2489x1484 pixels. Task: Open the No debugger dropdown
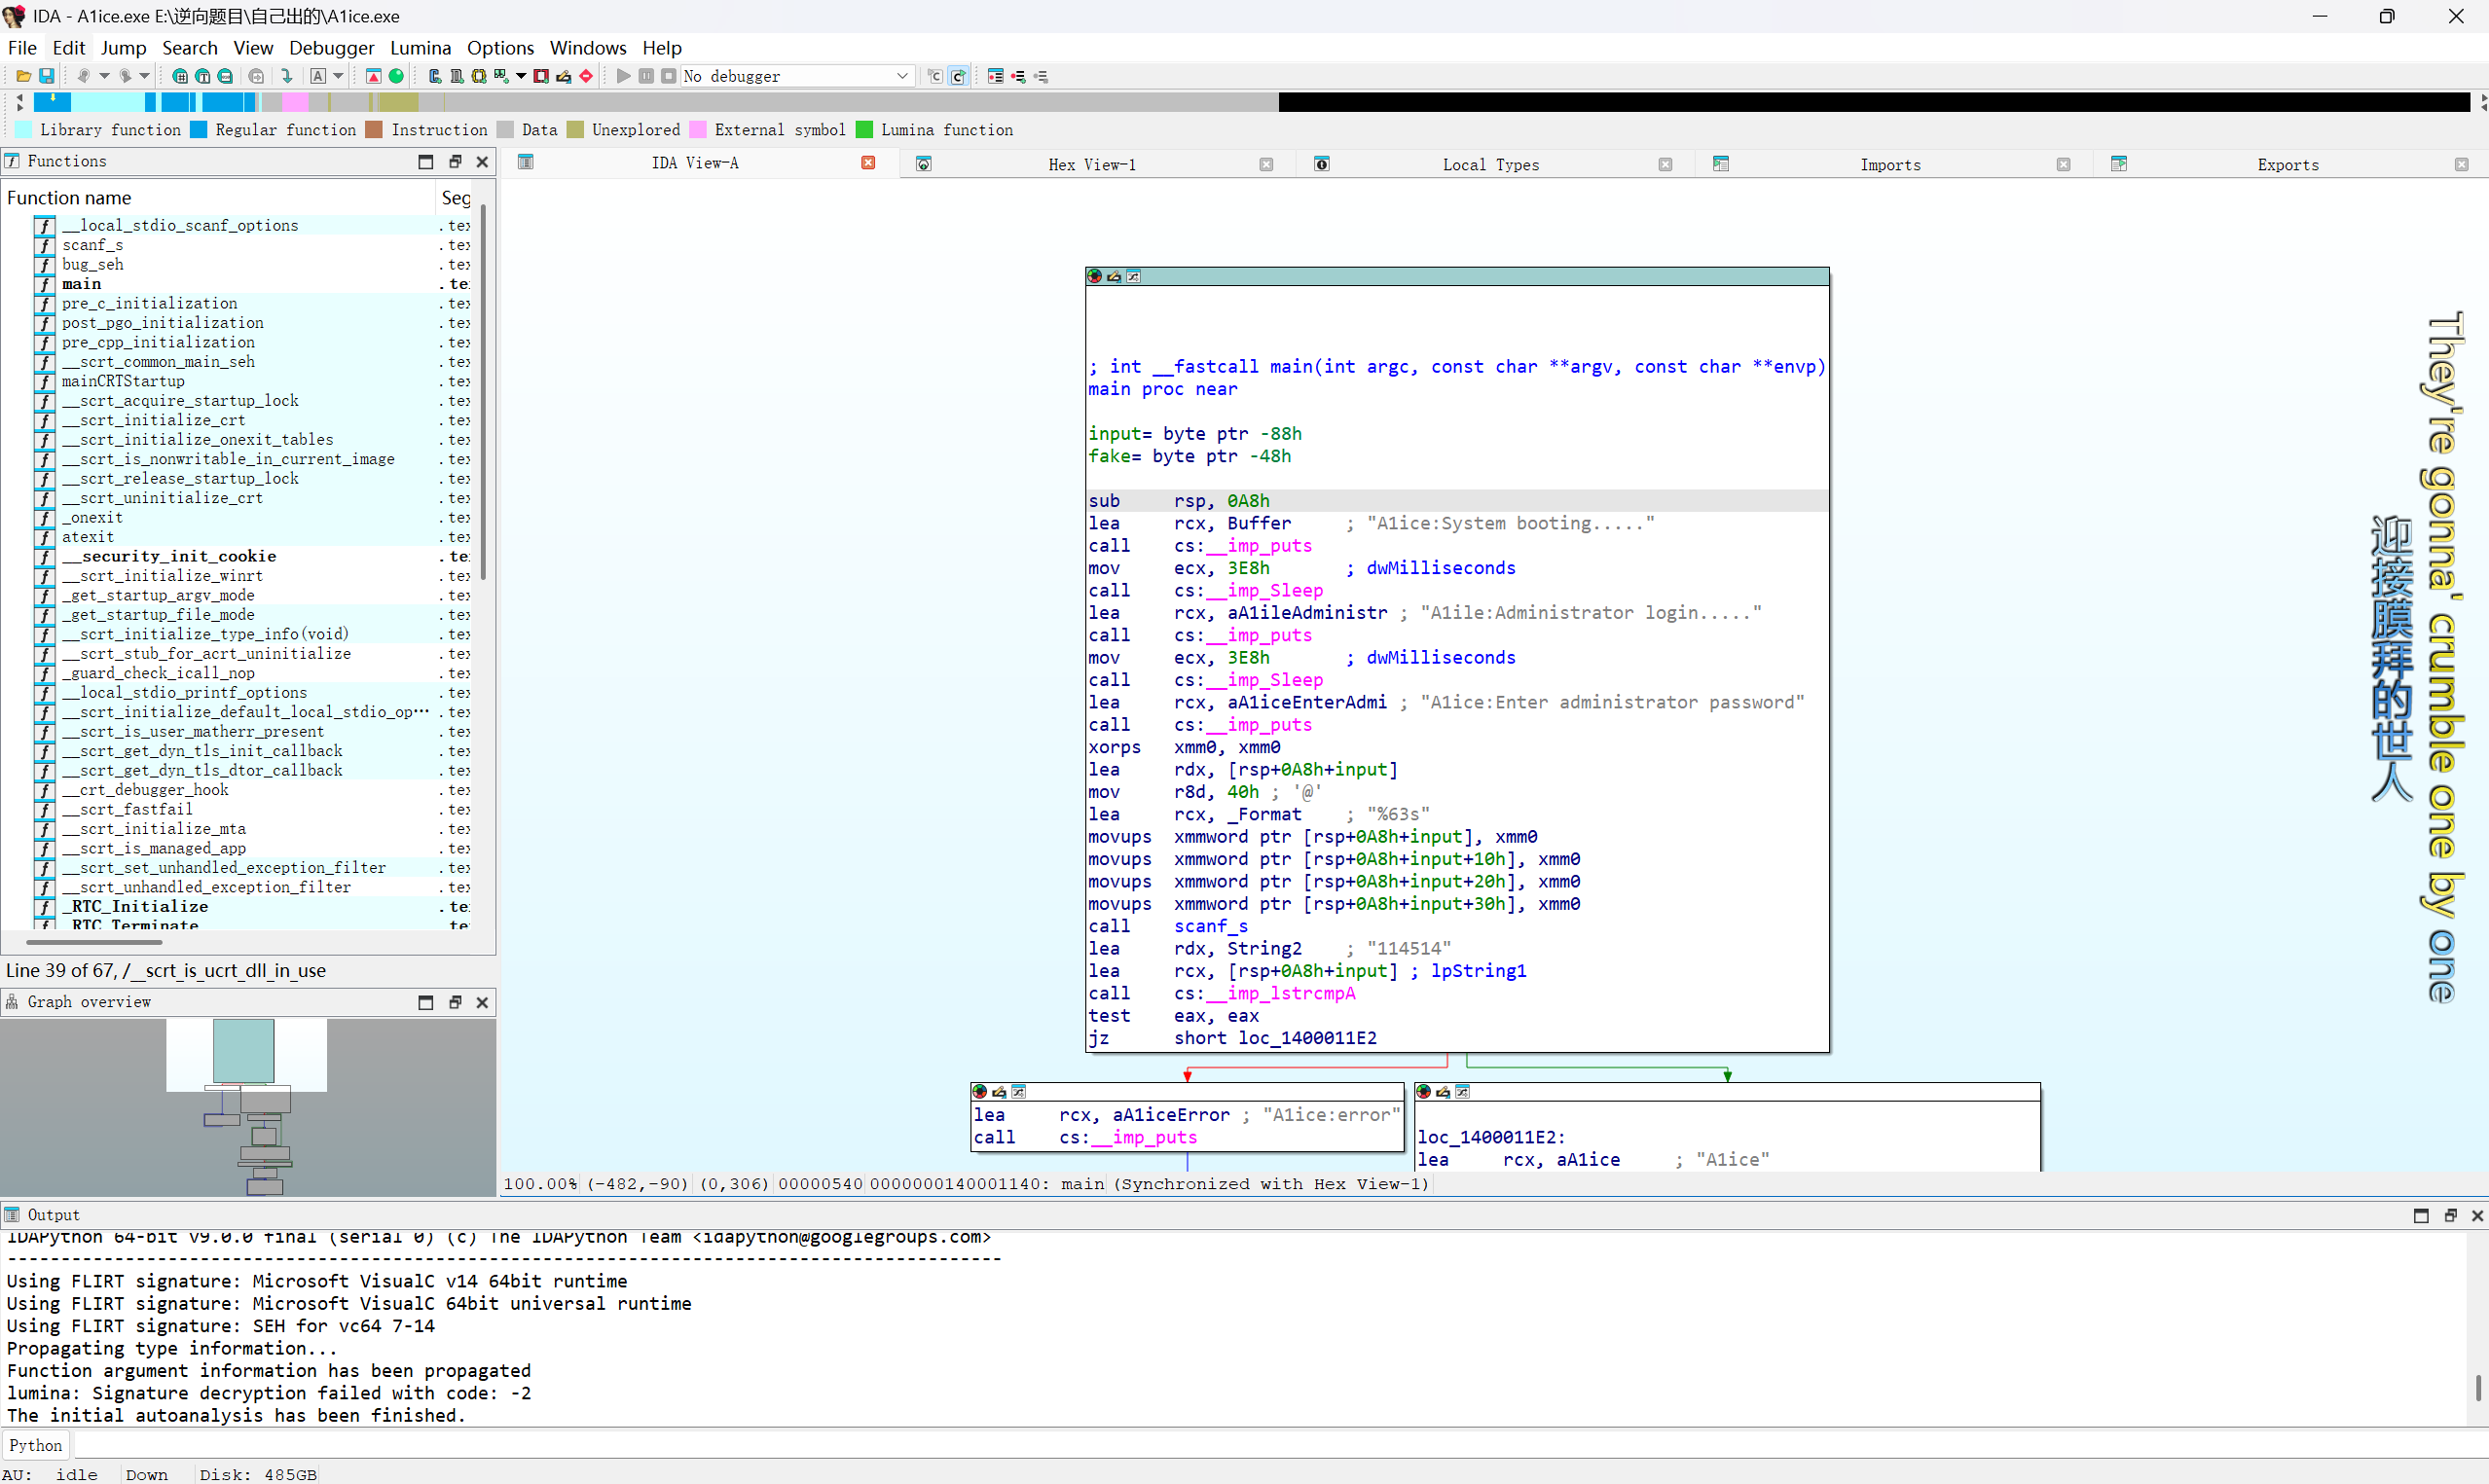tap(901, 76)
